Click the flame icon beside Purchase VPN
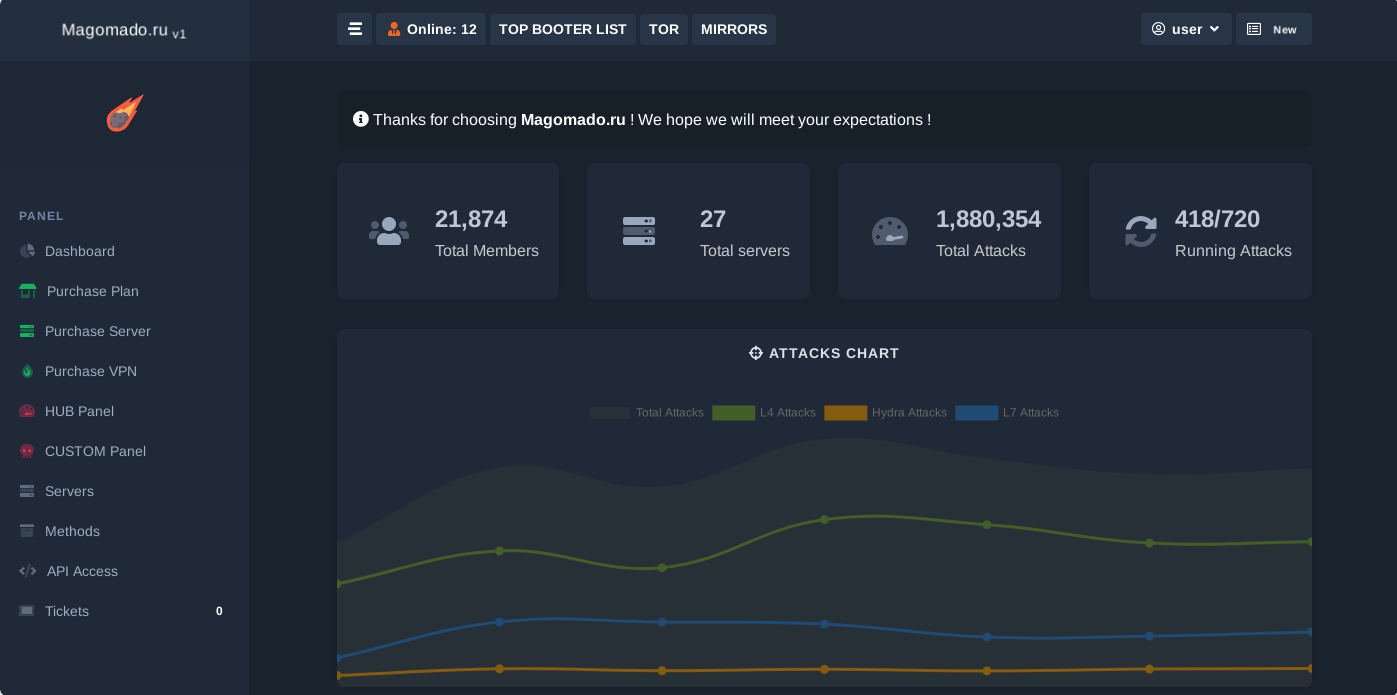This screenshot has height=695, width=1397. (28, 371)
